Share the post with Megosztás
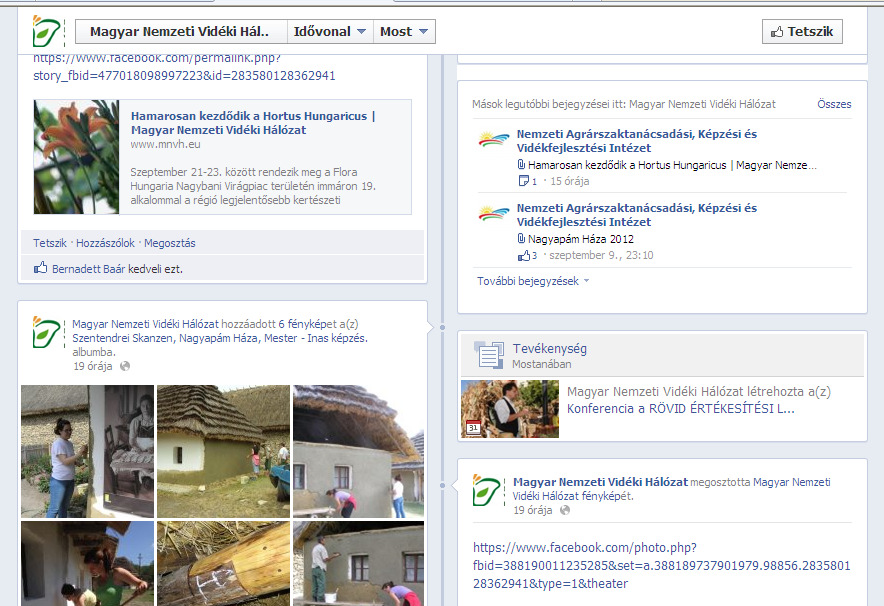This screenshot has height=606, width=884. point(170,243)
